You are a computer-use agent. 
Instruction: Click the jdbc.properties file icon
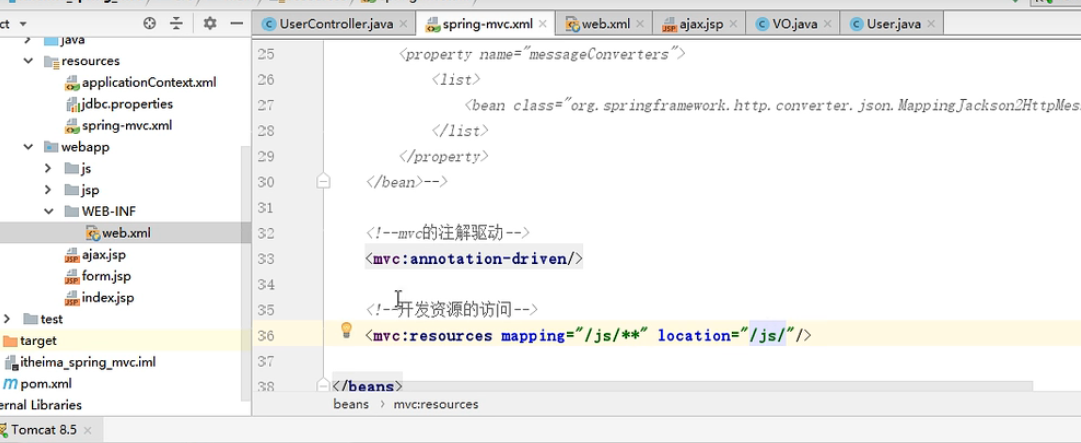72,104
